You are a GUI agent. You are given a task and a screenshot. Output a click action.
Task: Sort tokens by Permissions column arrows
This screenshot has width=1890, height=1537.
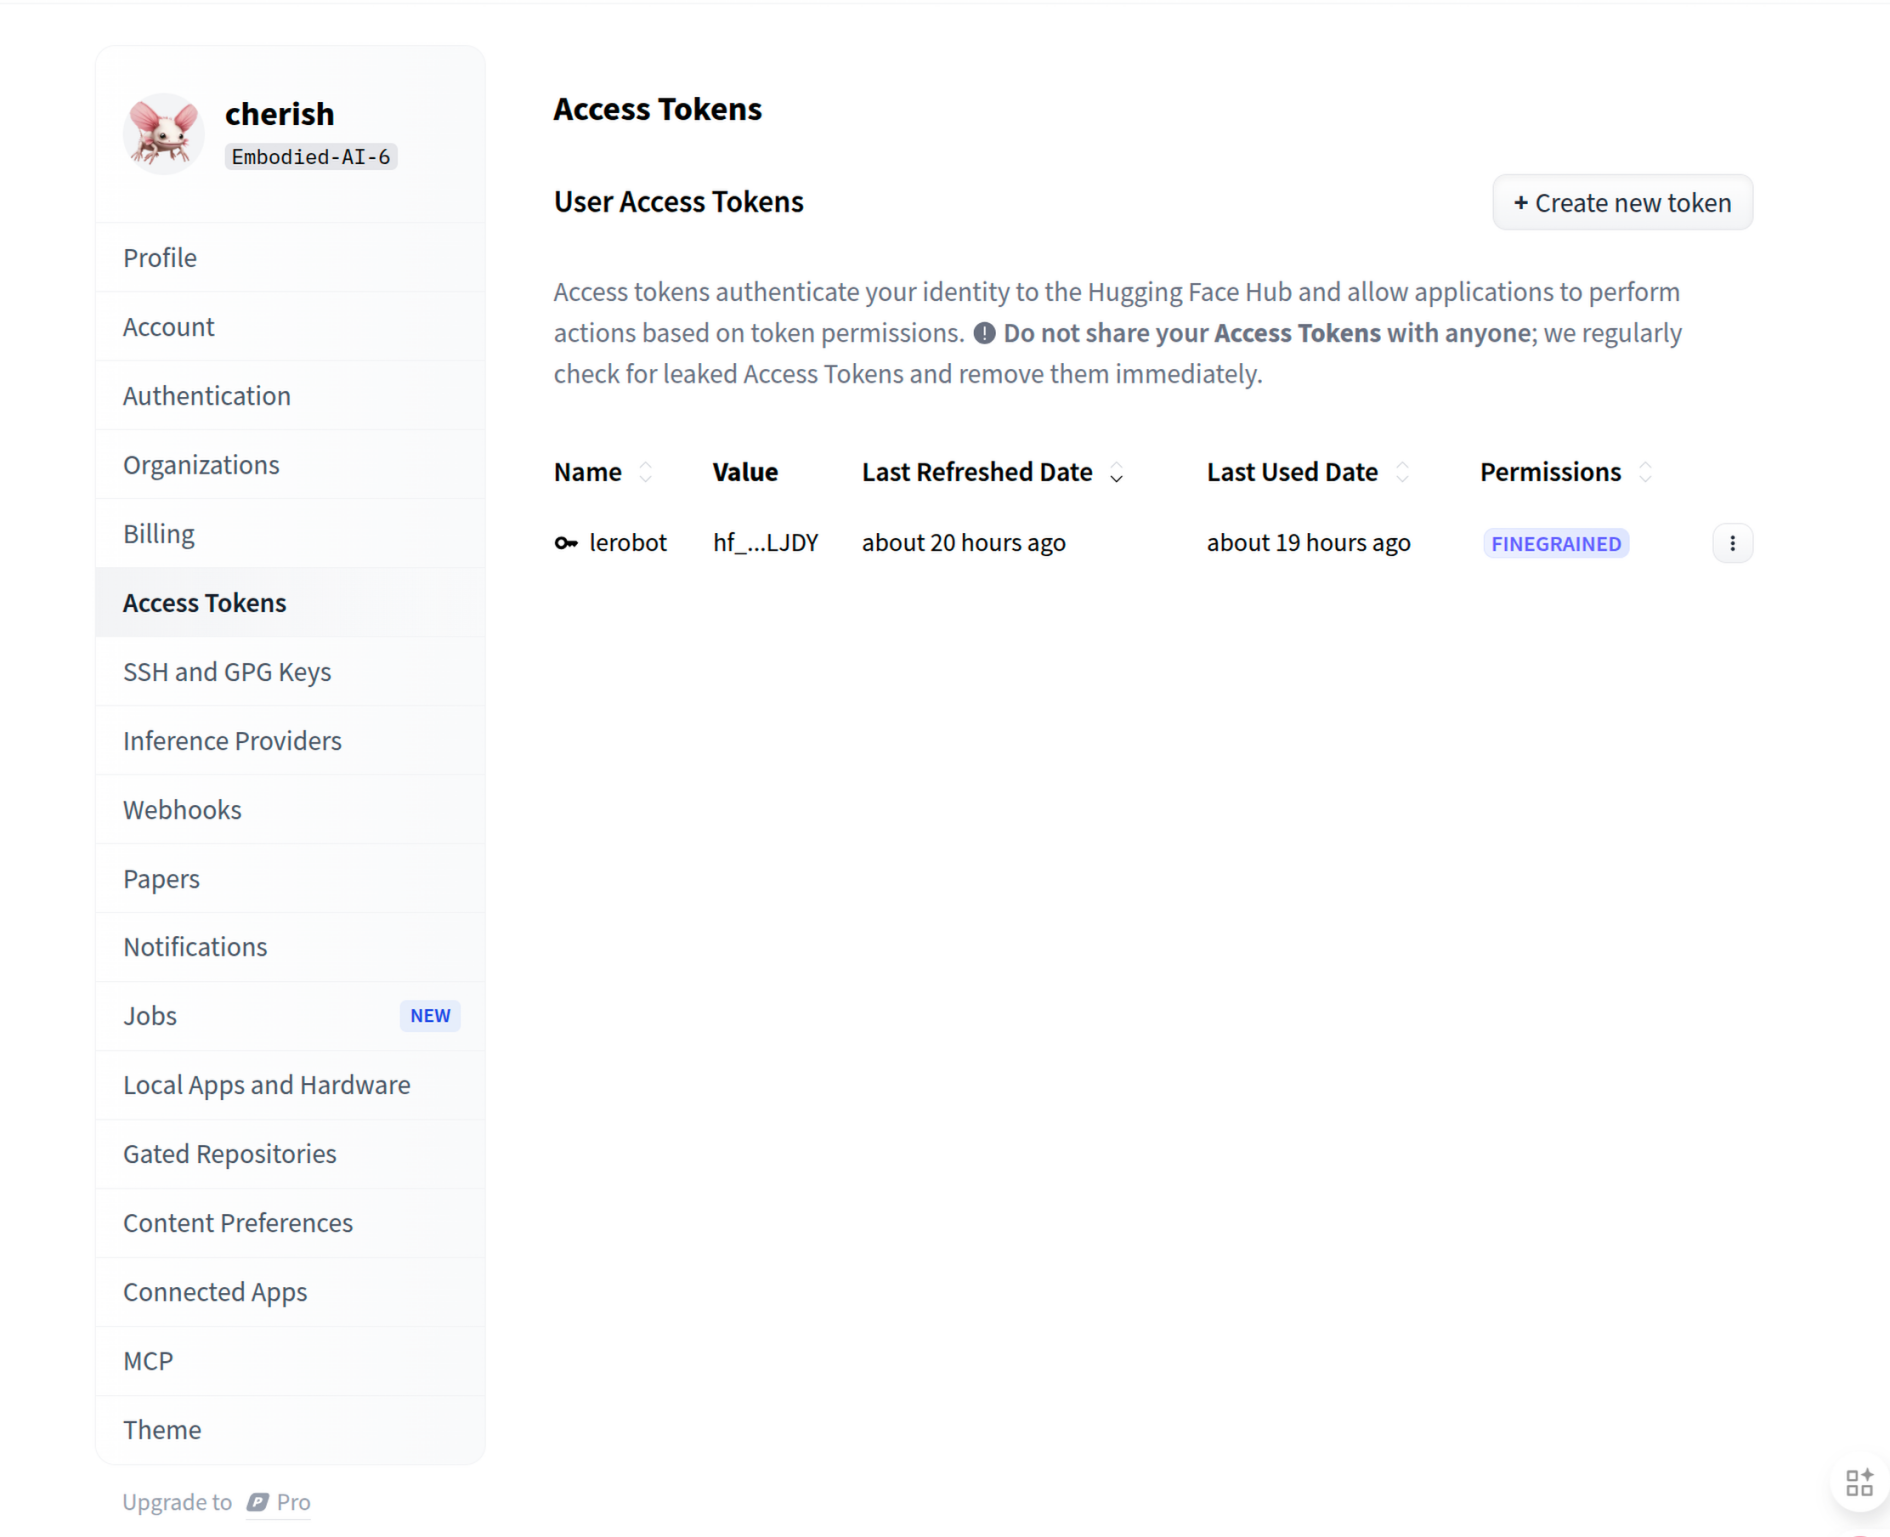coord(1646,472)
